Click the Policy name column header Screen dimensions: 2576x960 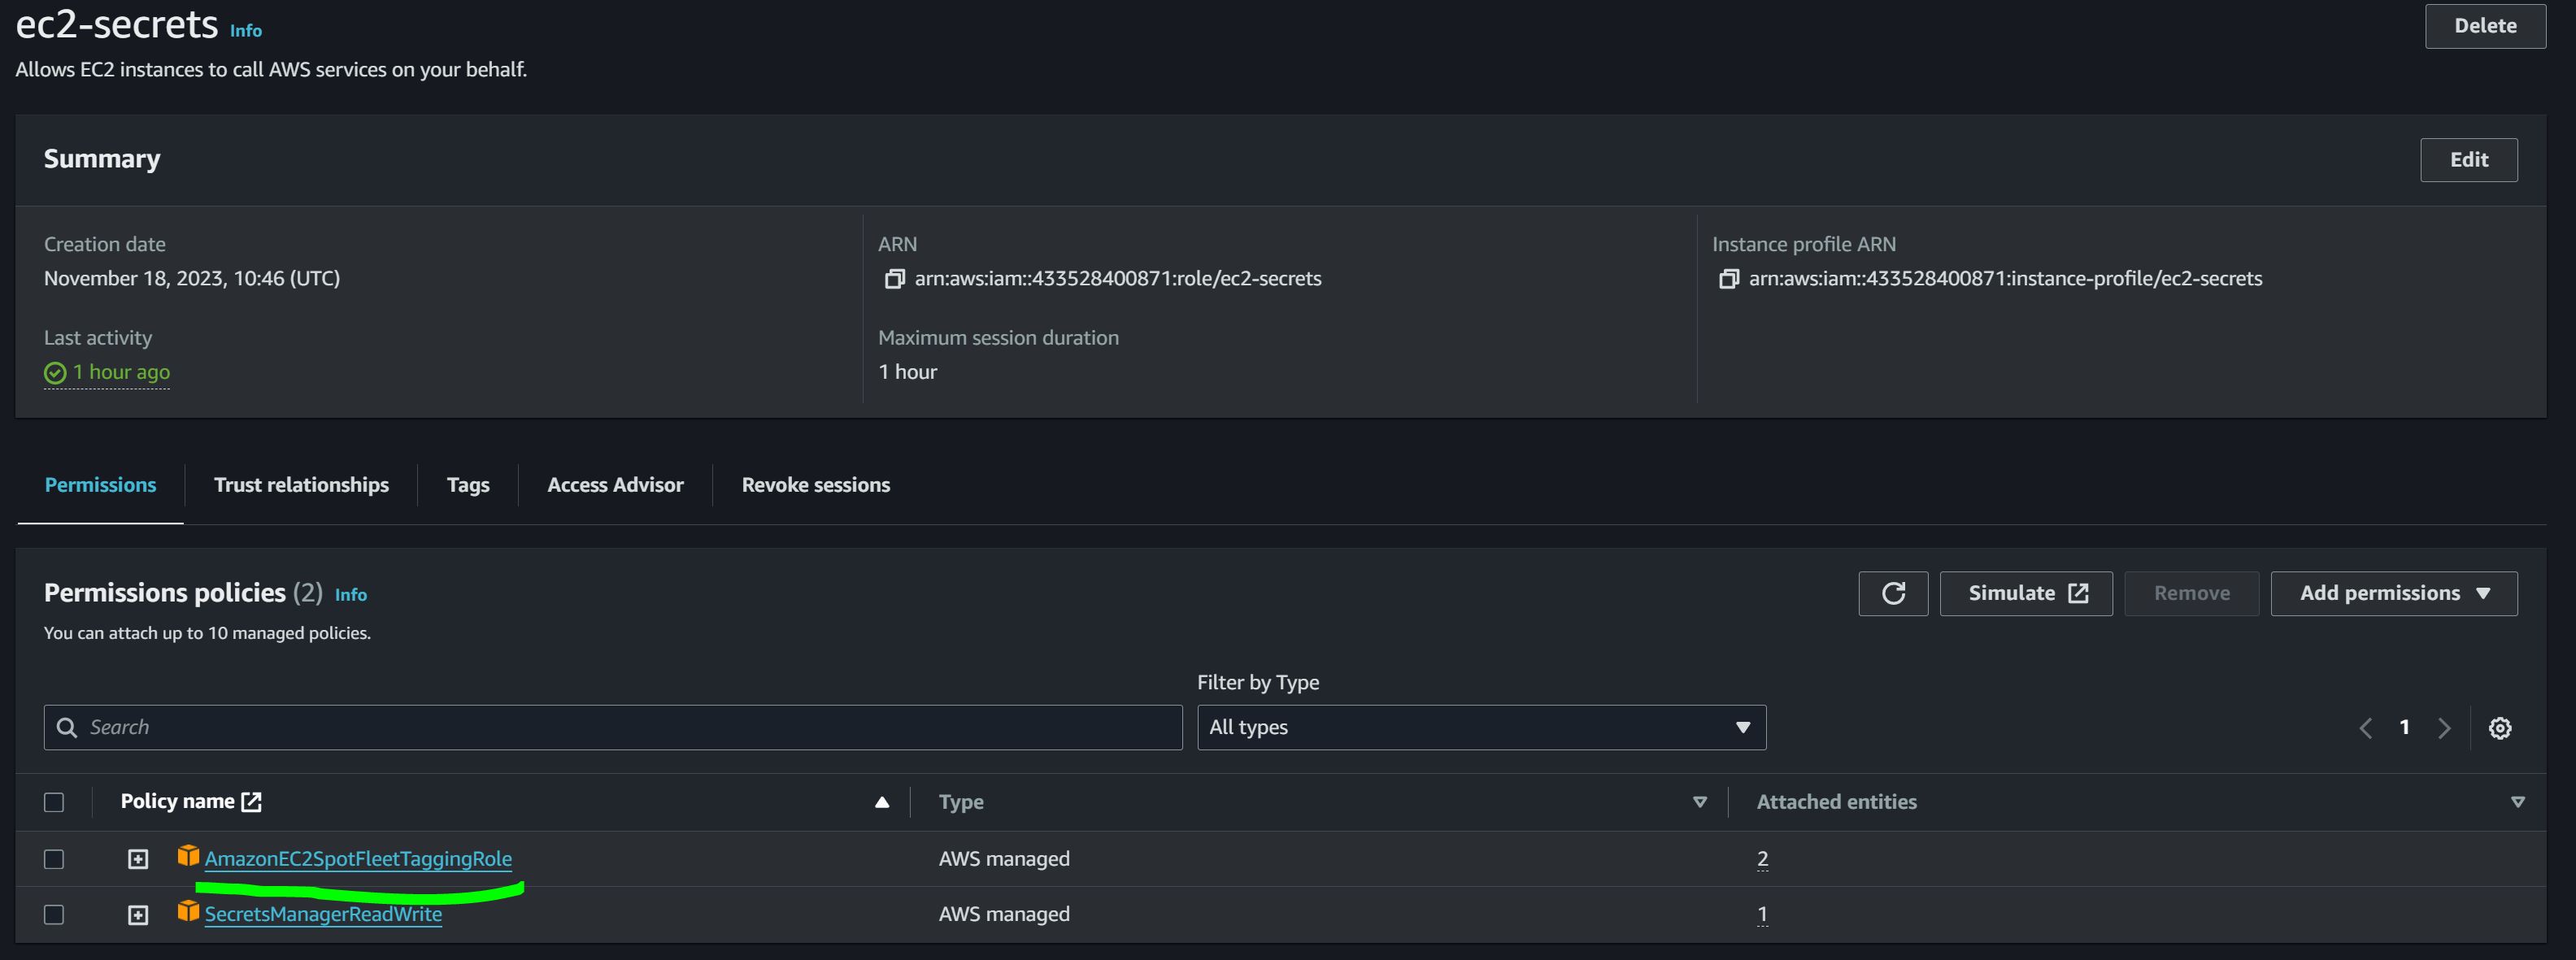pyautogui.click(x=177, y=802)
